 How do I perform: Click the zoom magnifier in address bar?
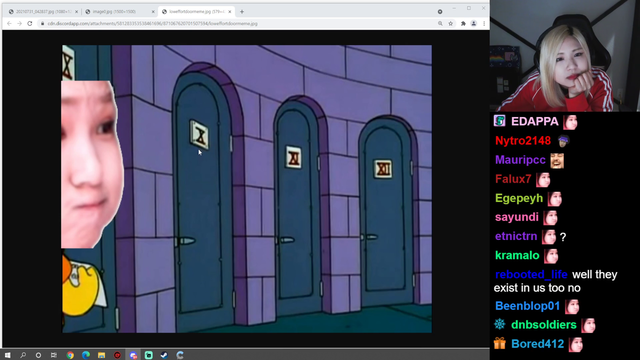coord(440,24)
